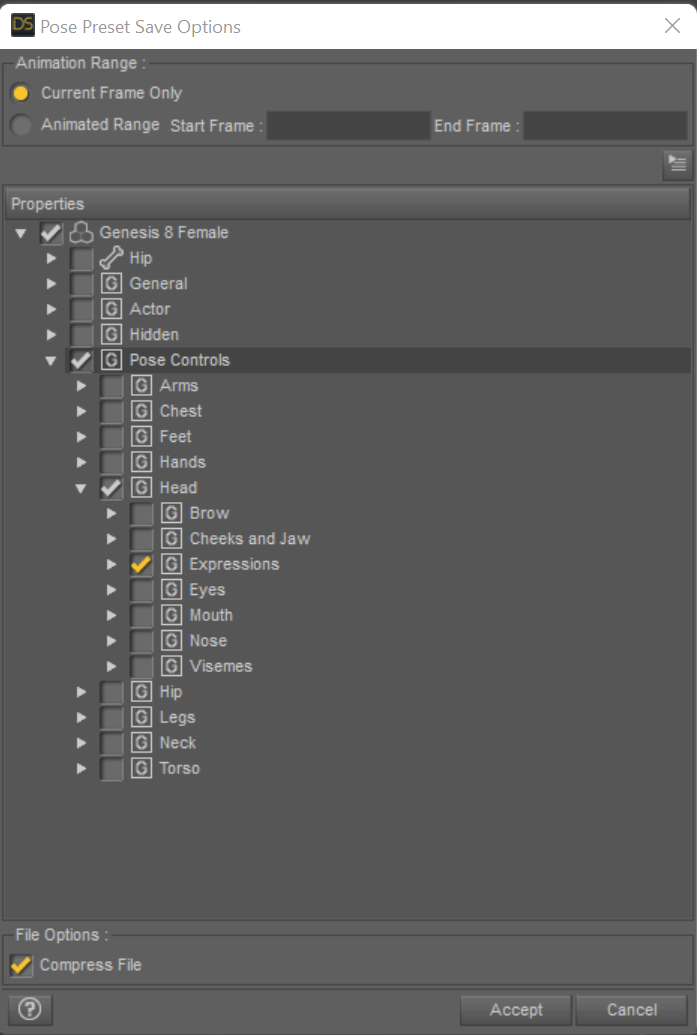Click the Genesis 8 Female figure icon
The image size is (697, 1035).
(81, 232)
